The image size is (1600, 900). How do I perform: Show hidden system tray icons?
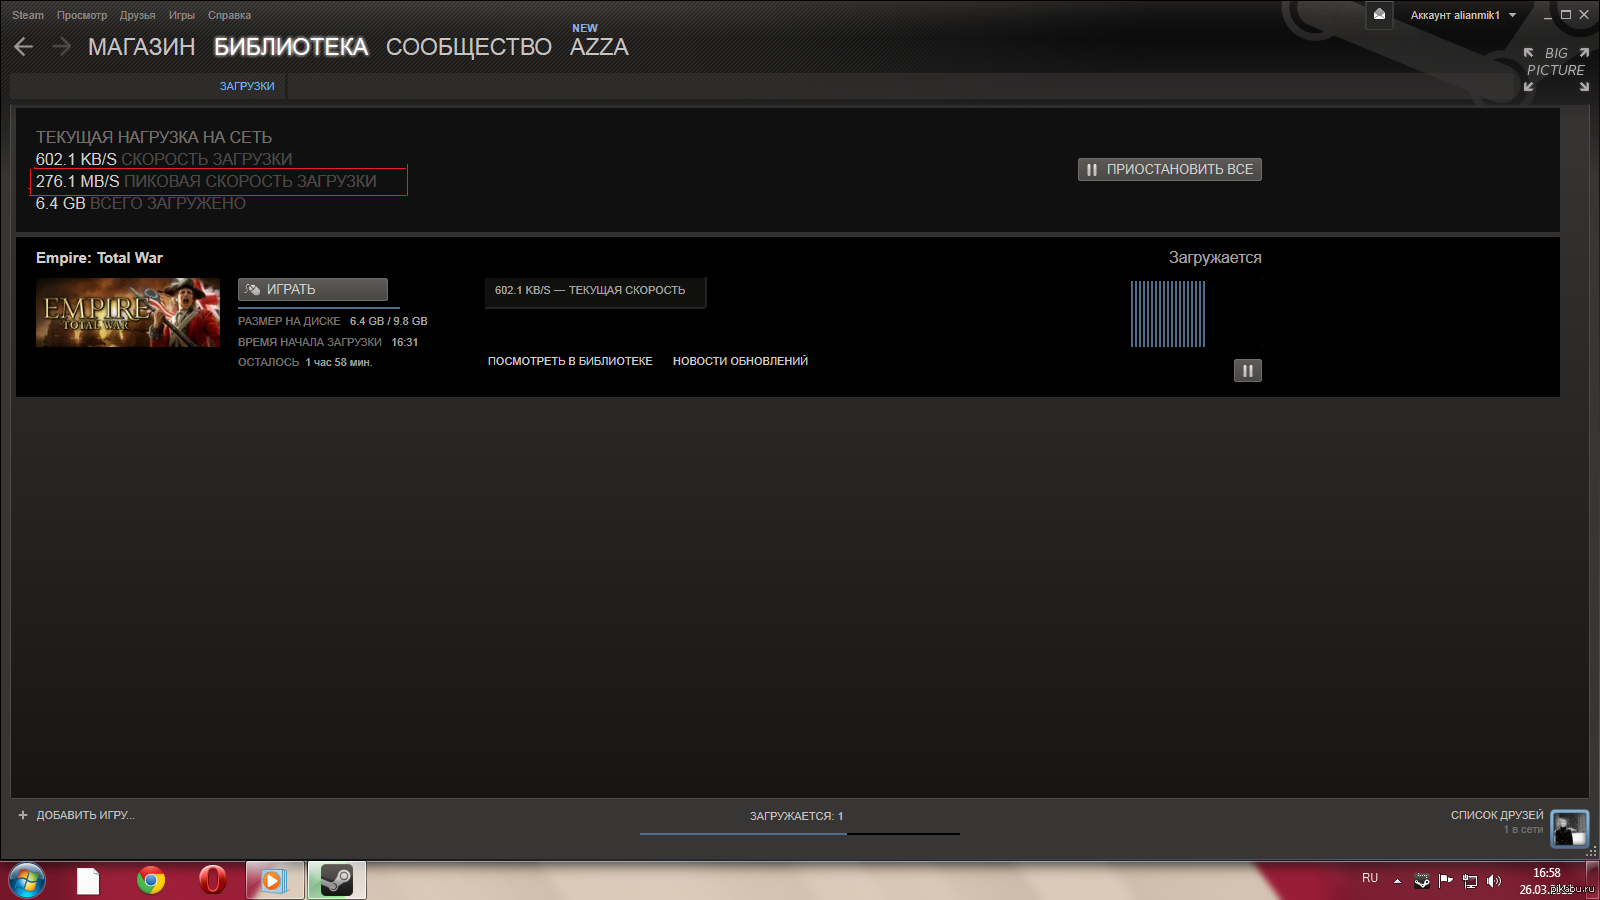(x=1397, y=881)
